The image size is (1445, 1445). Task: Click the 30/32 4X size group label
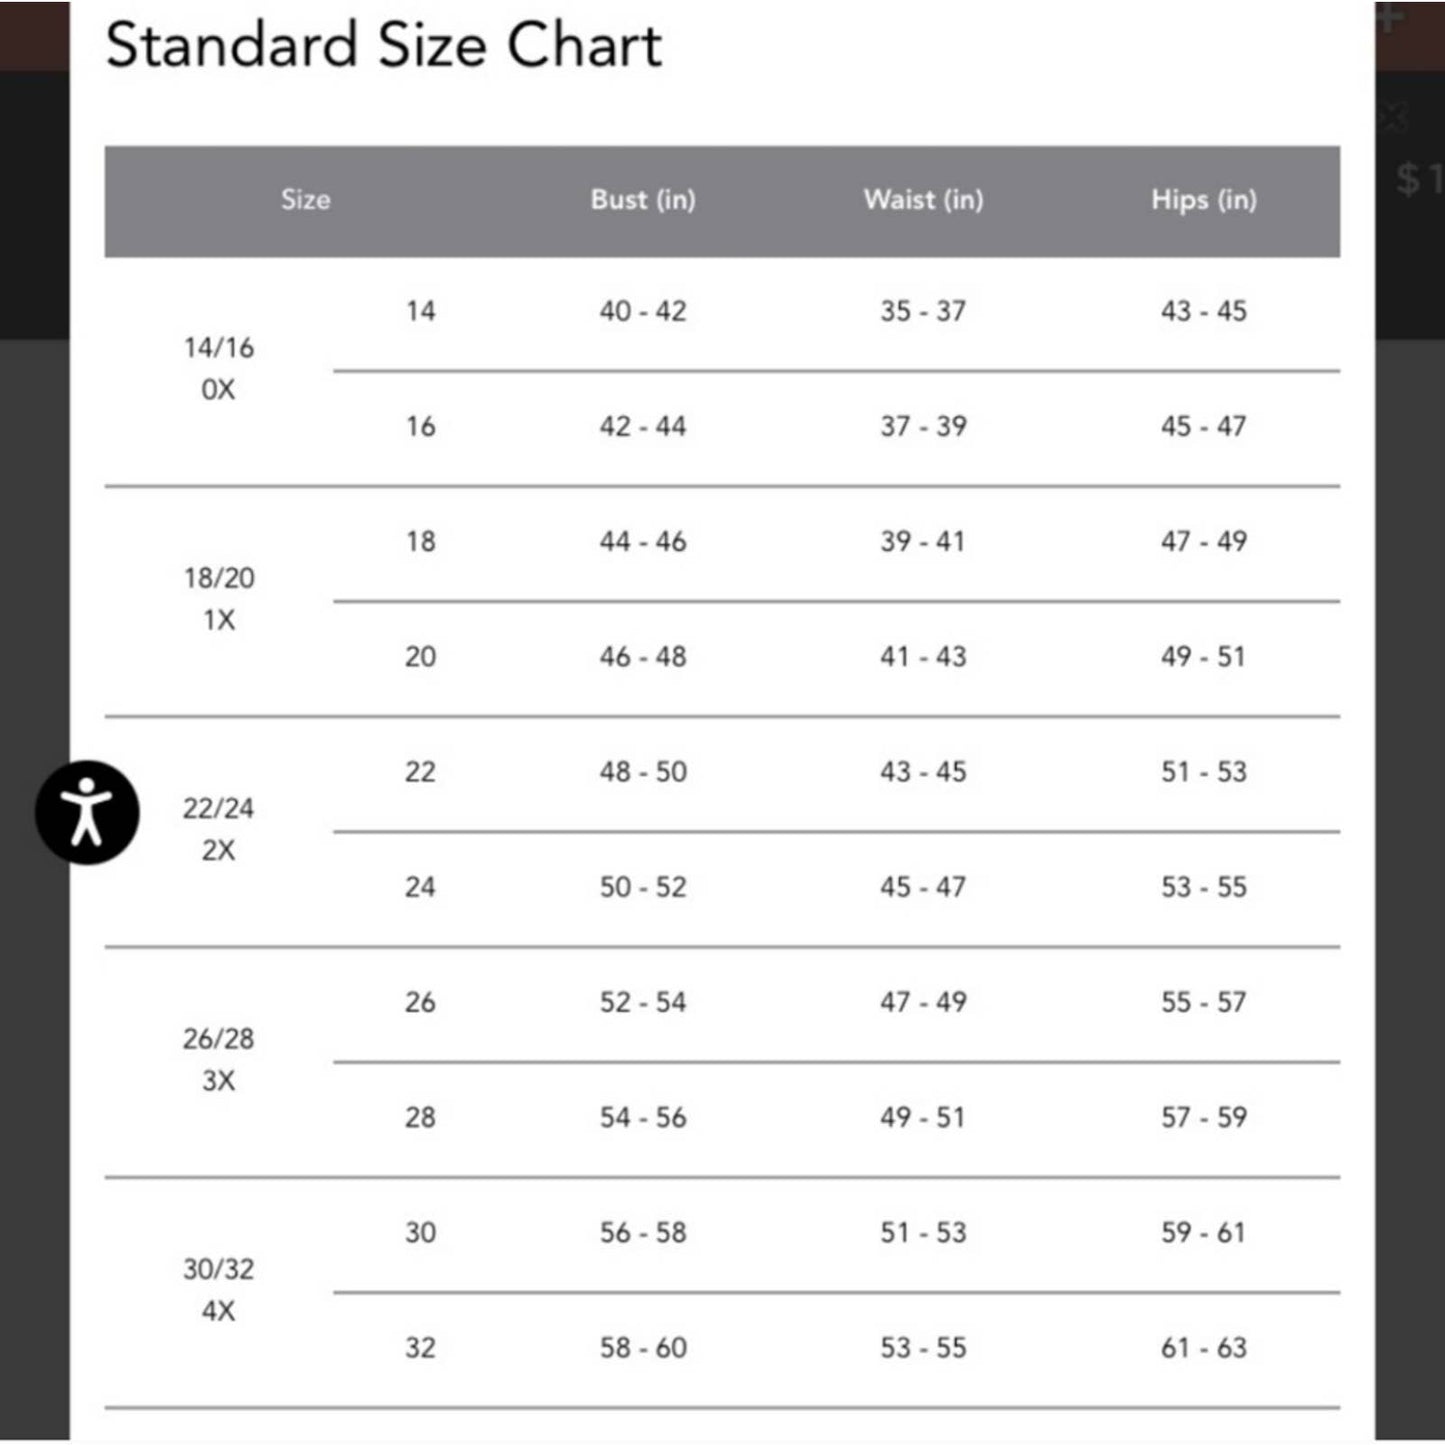(x=218, y=1289)
